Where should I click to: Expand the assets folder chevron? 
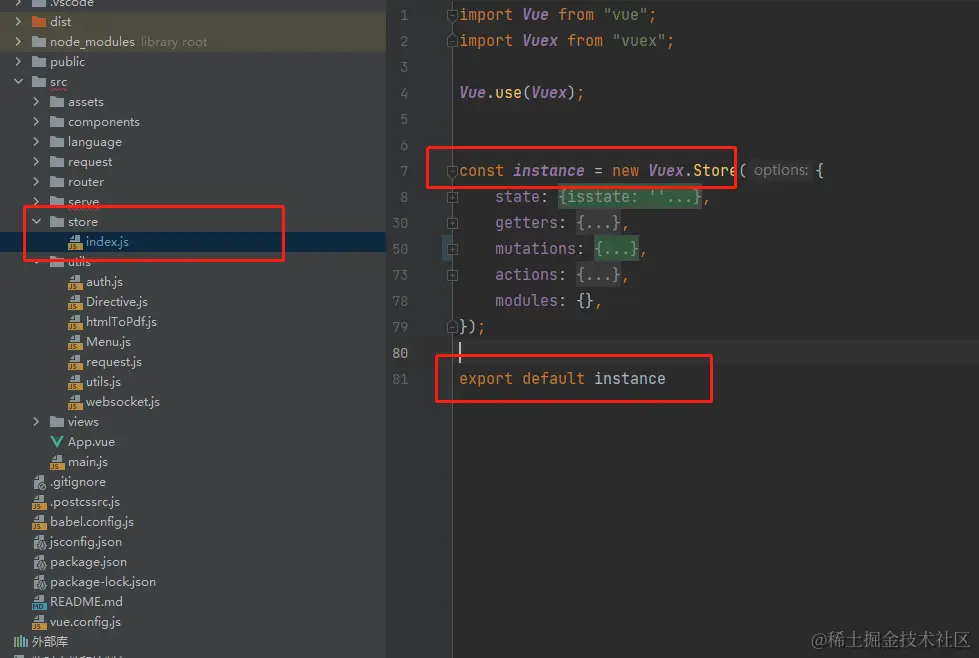click(36, 101)
